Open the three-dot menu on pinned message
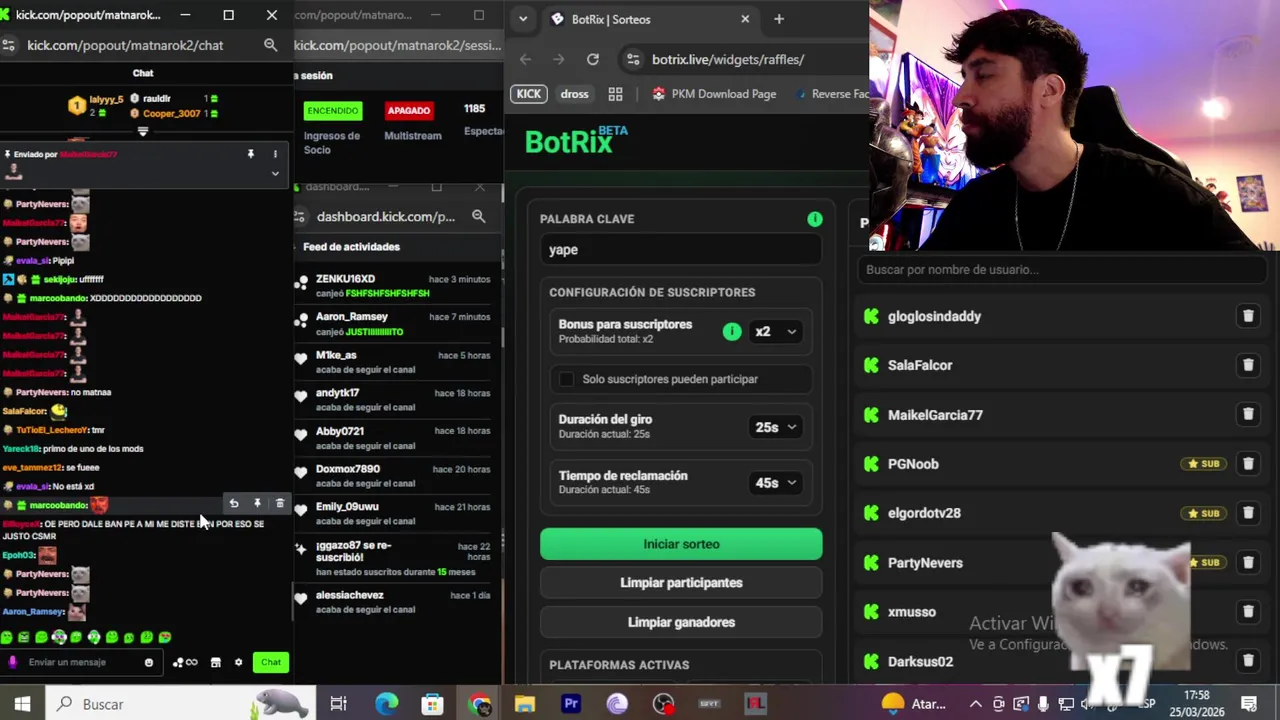This screenshot has height=720, width=1280. tap(275, 154)
